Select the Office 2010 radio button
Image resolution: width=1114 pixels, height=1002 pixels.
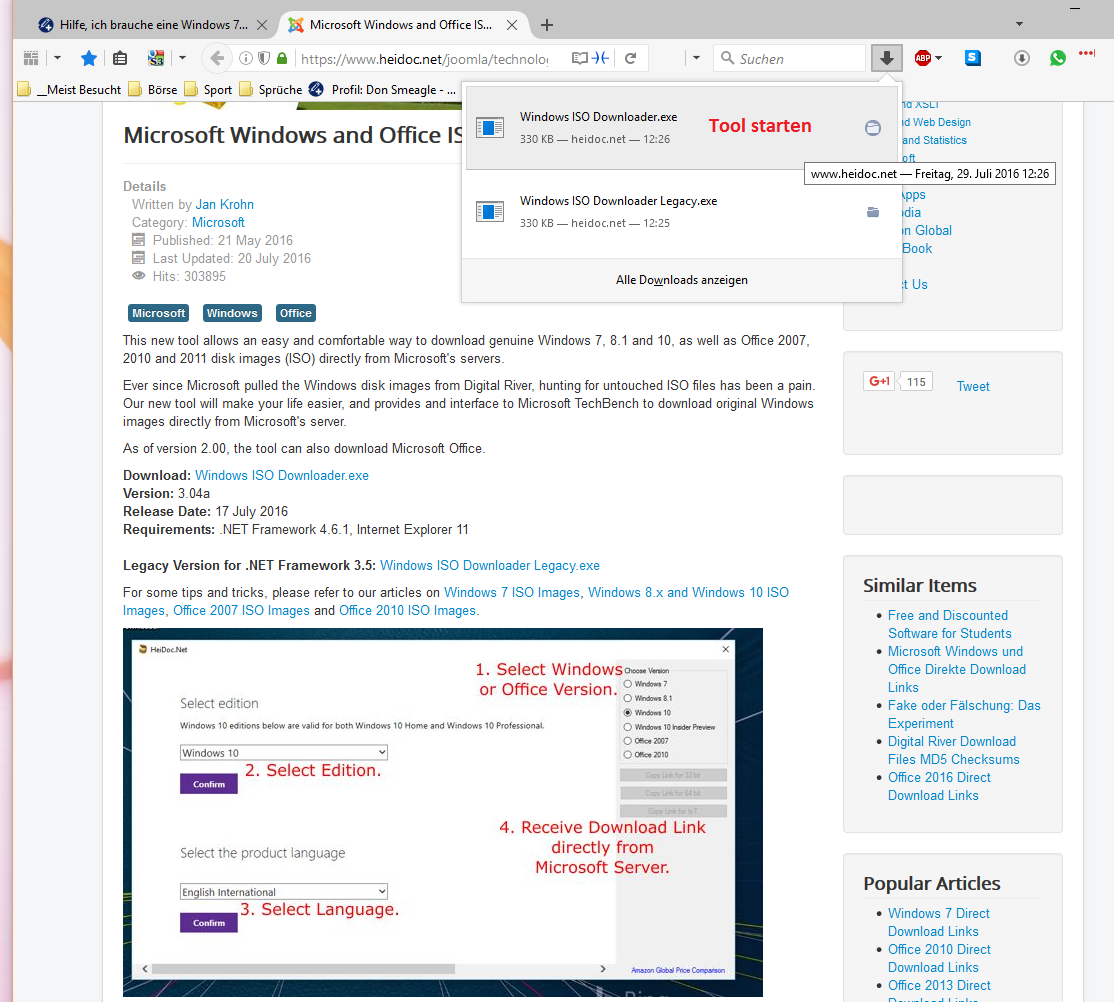pos(627,755)
